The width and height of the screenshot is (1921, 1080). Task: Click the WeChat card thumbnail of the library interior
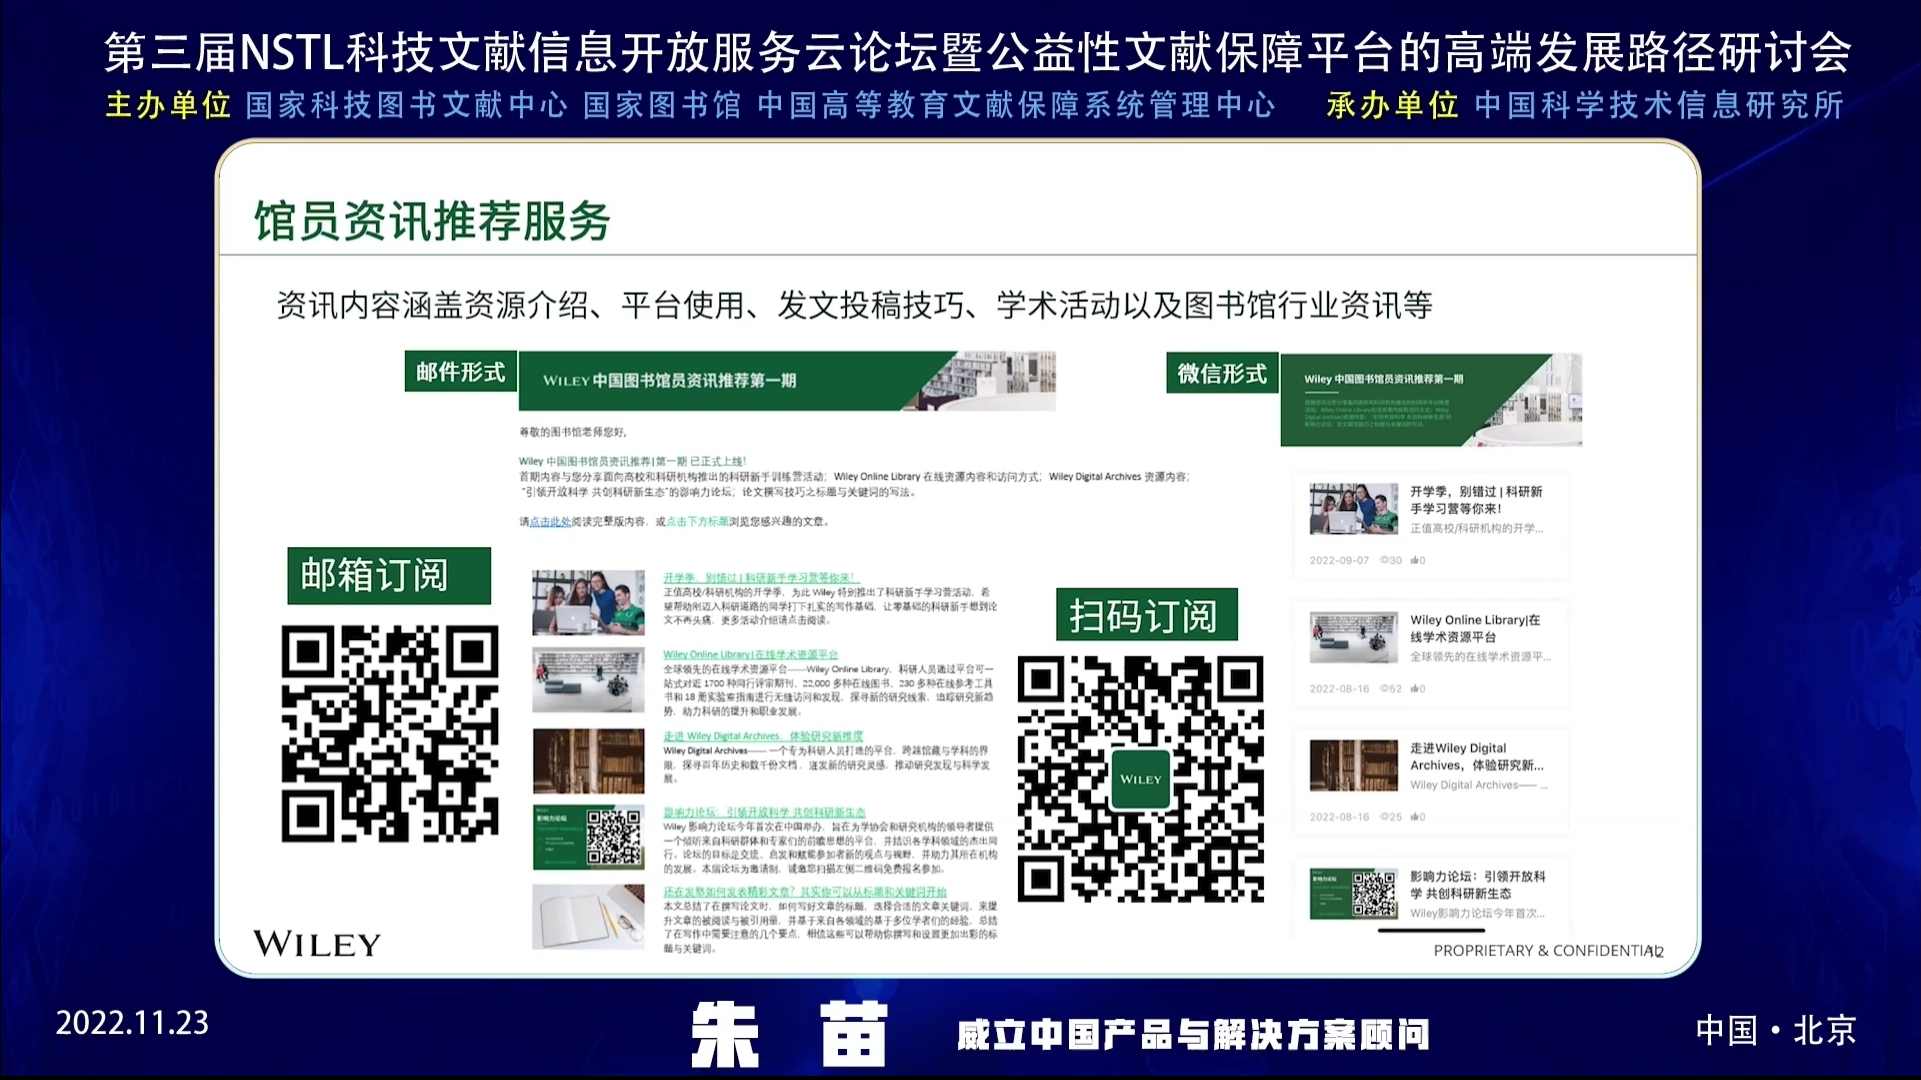pyautogui.click(x=1354, y=637)
